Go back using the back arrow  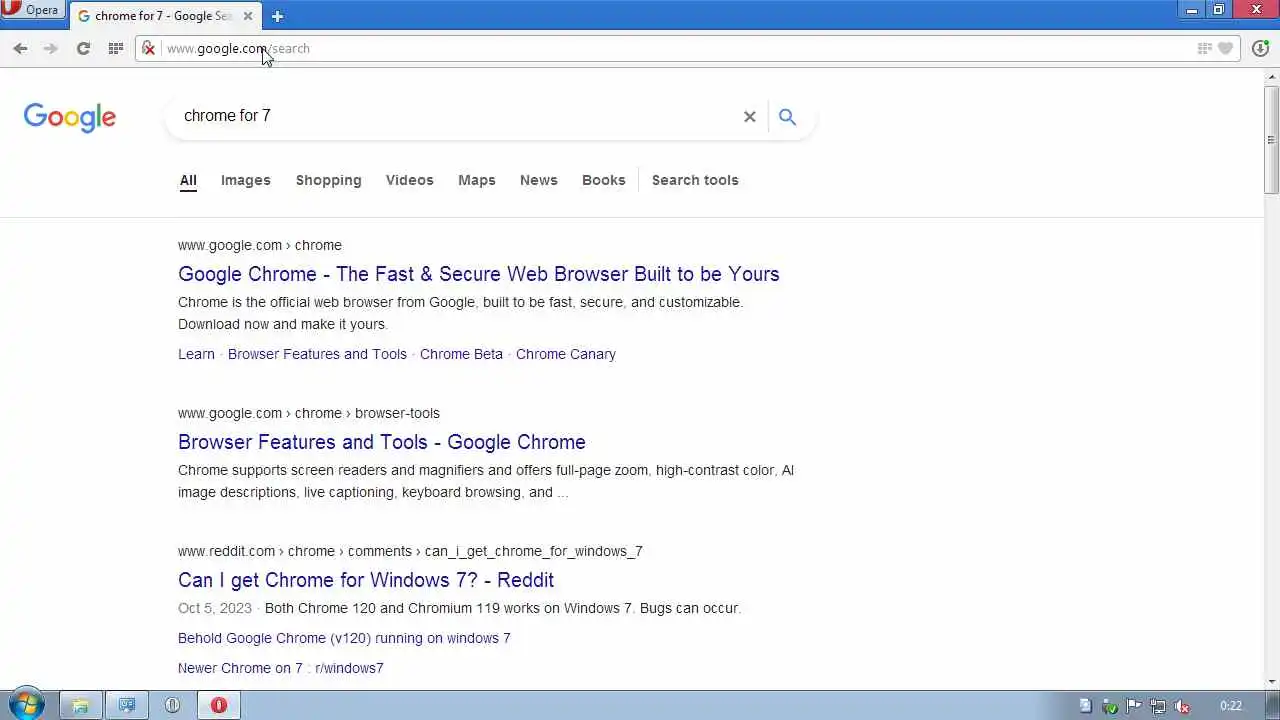click(x=20, y=48)
